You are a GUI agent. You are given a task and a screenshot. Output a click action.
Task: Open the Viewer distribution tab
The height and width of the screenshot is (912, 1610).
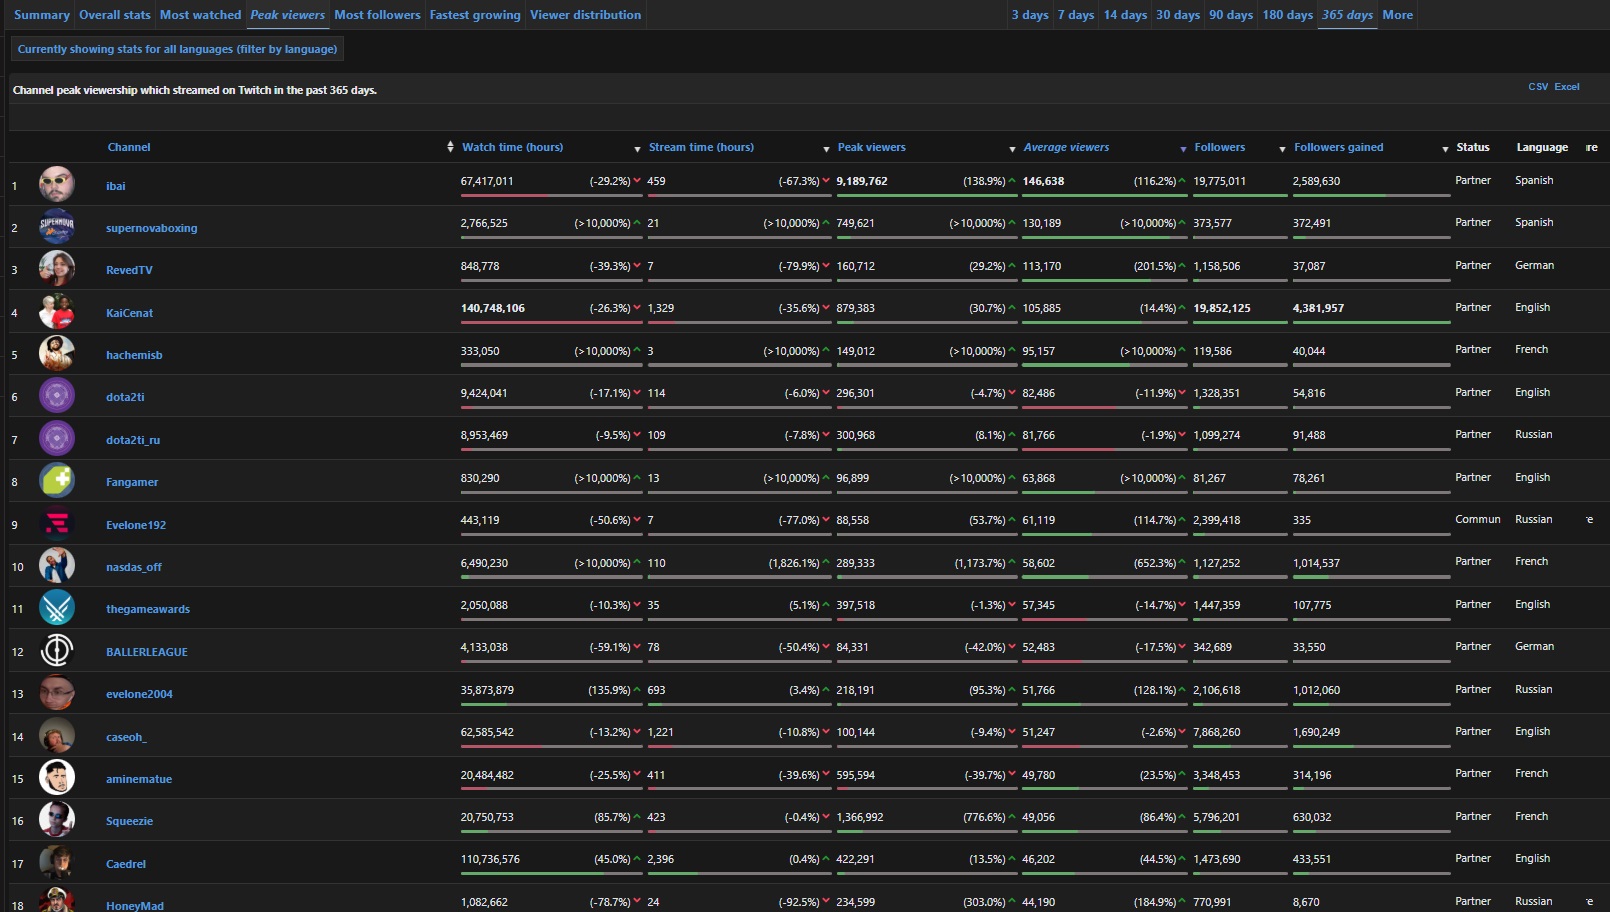[x=586, y=15]
